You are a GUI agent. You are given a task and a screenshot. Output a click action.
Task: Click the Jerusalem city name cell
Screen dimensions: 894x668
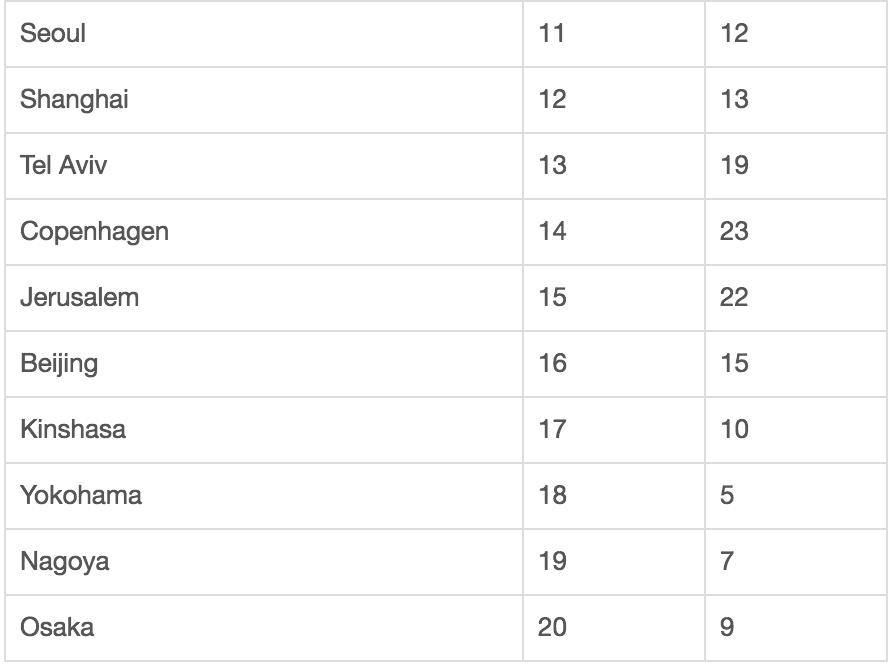(x=80, y=298)
